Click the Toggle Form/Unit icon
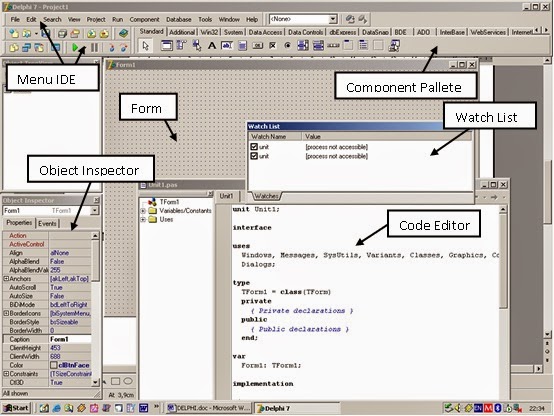Viewport: 554px width, 416px height. tap(39, 47)
